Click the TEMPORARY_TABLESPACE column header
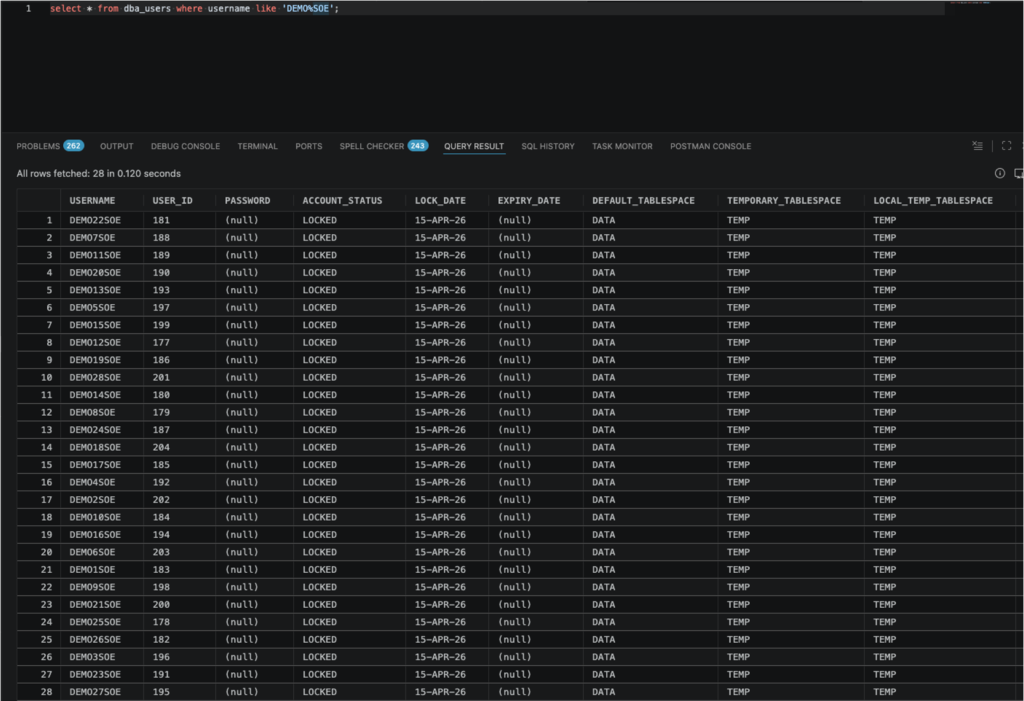1024x701 pixels. click(x=791, y=201)
